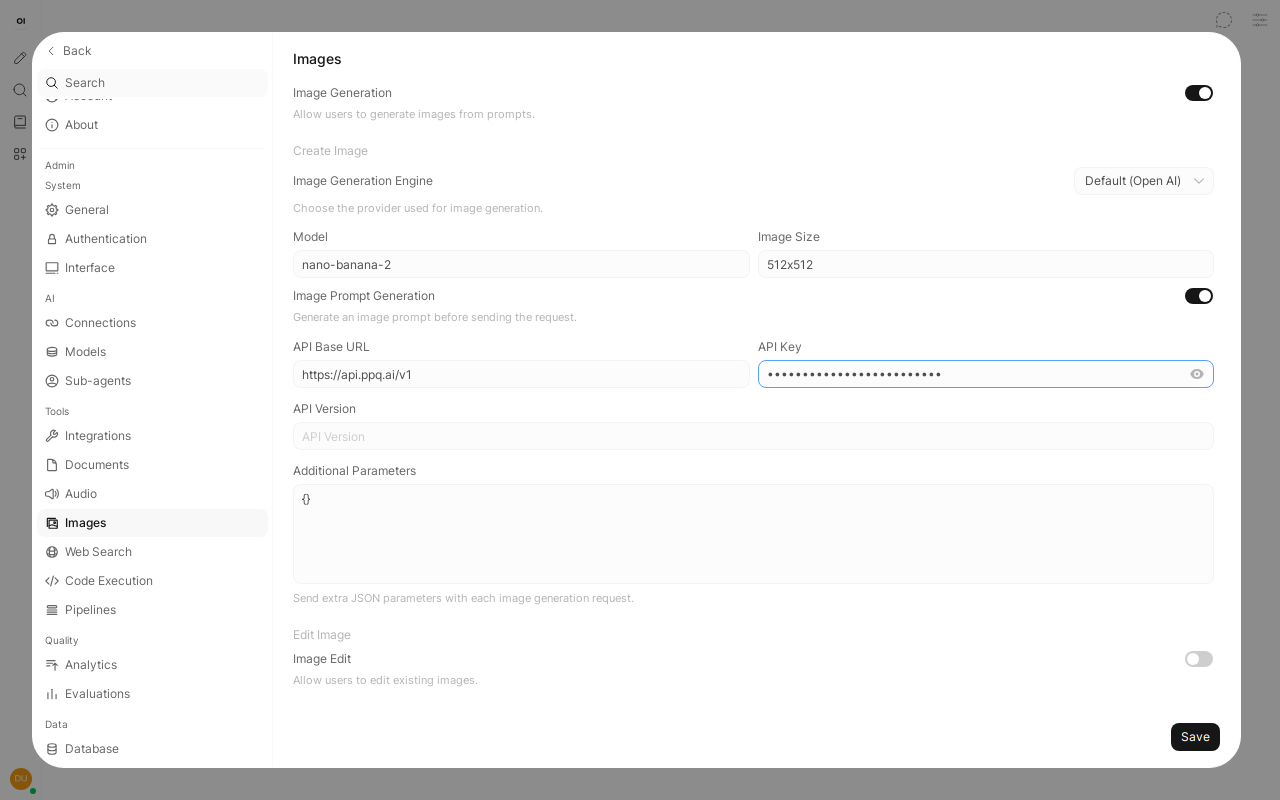Click the Audio waveform icon
The height and width of the screenshot is (800, 1280).
[x=52, y=494]
